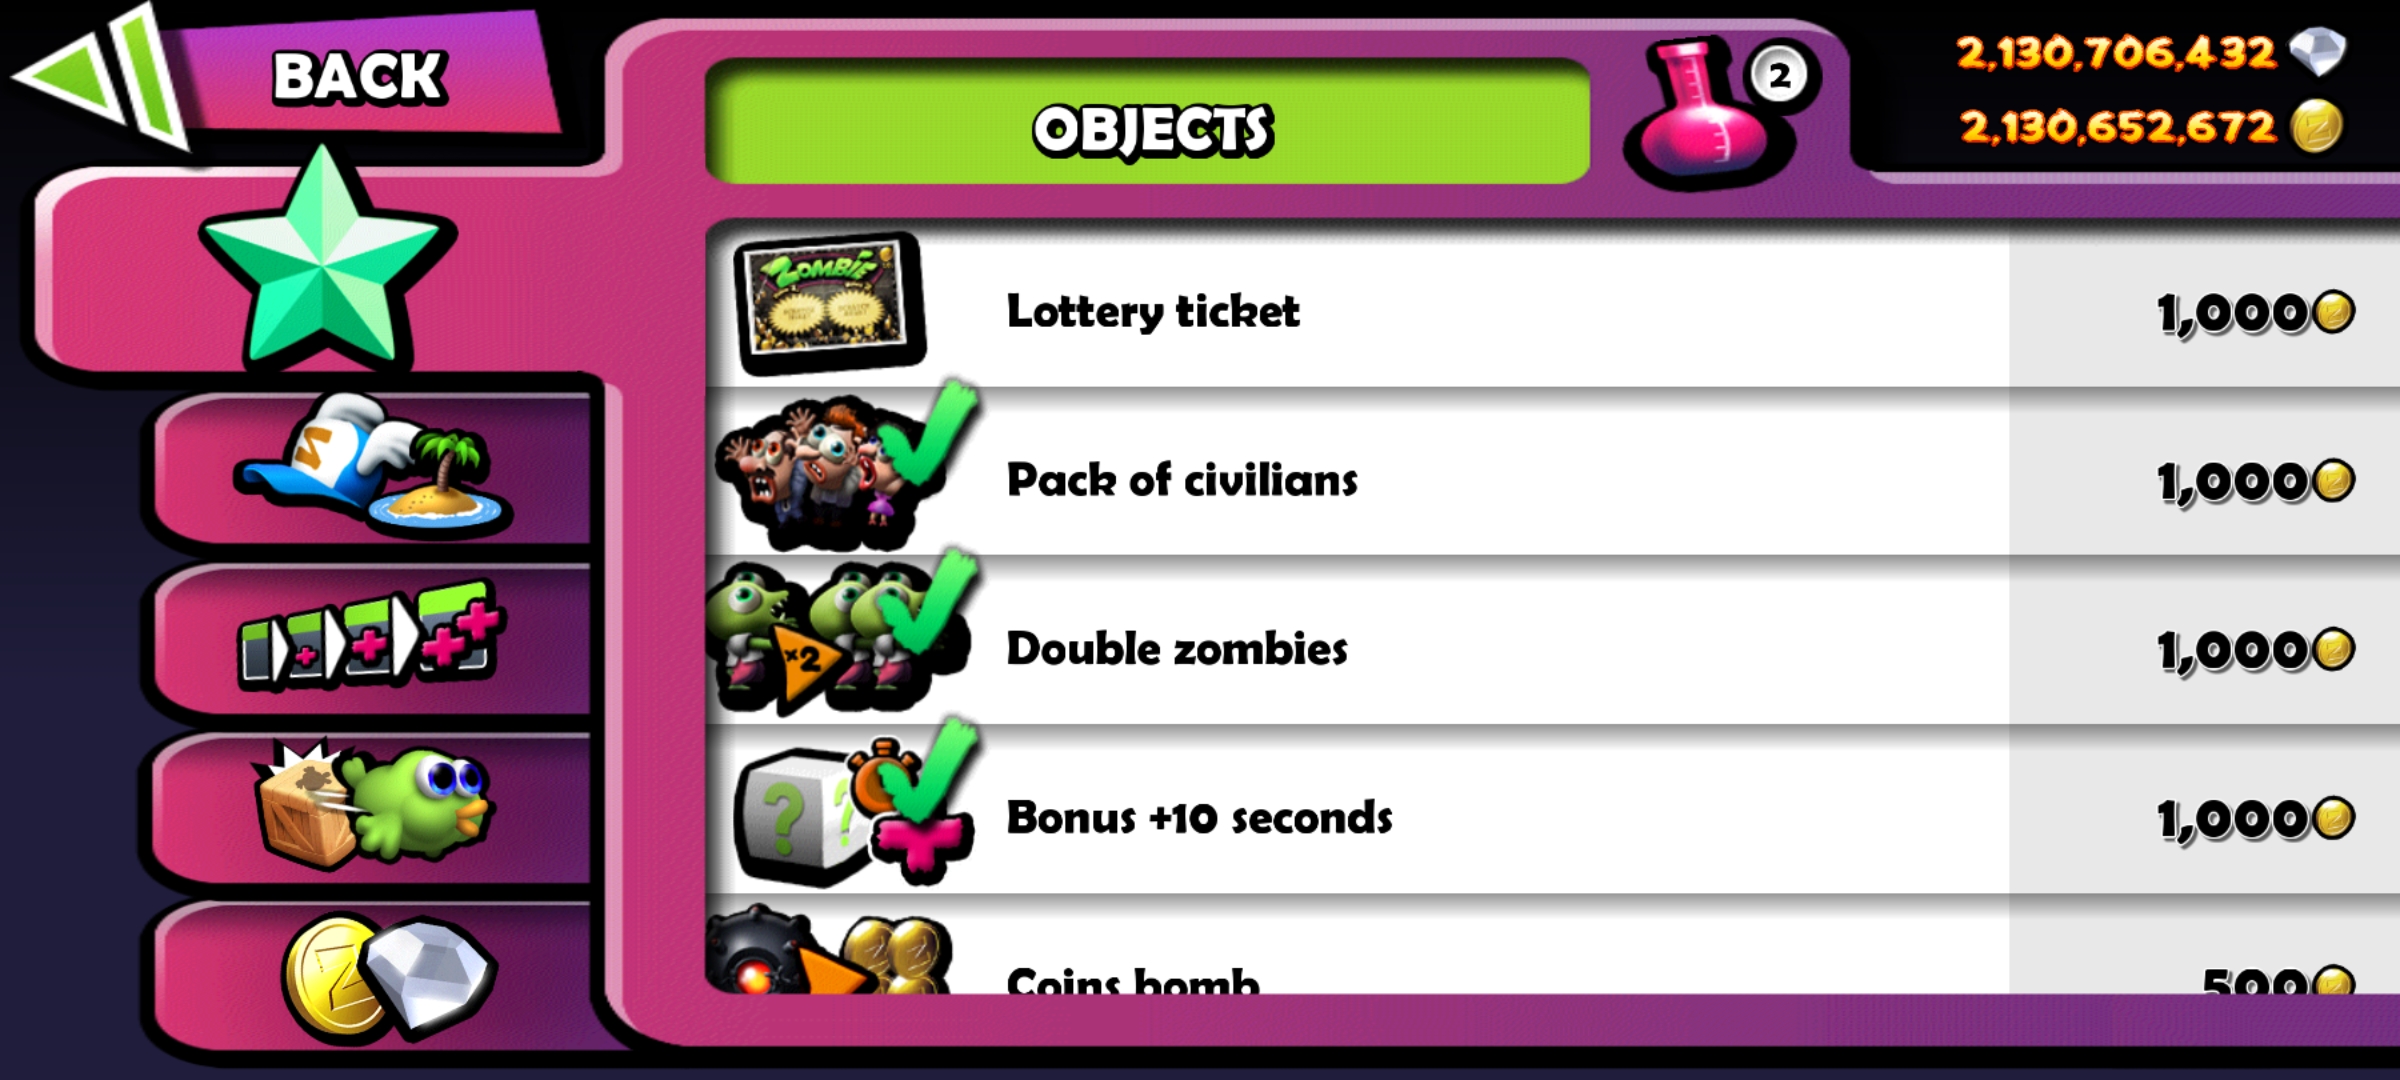
Task: Click the Lottery ticket thumbnail image
Action: point(830,303)
